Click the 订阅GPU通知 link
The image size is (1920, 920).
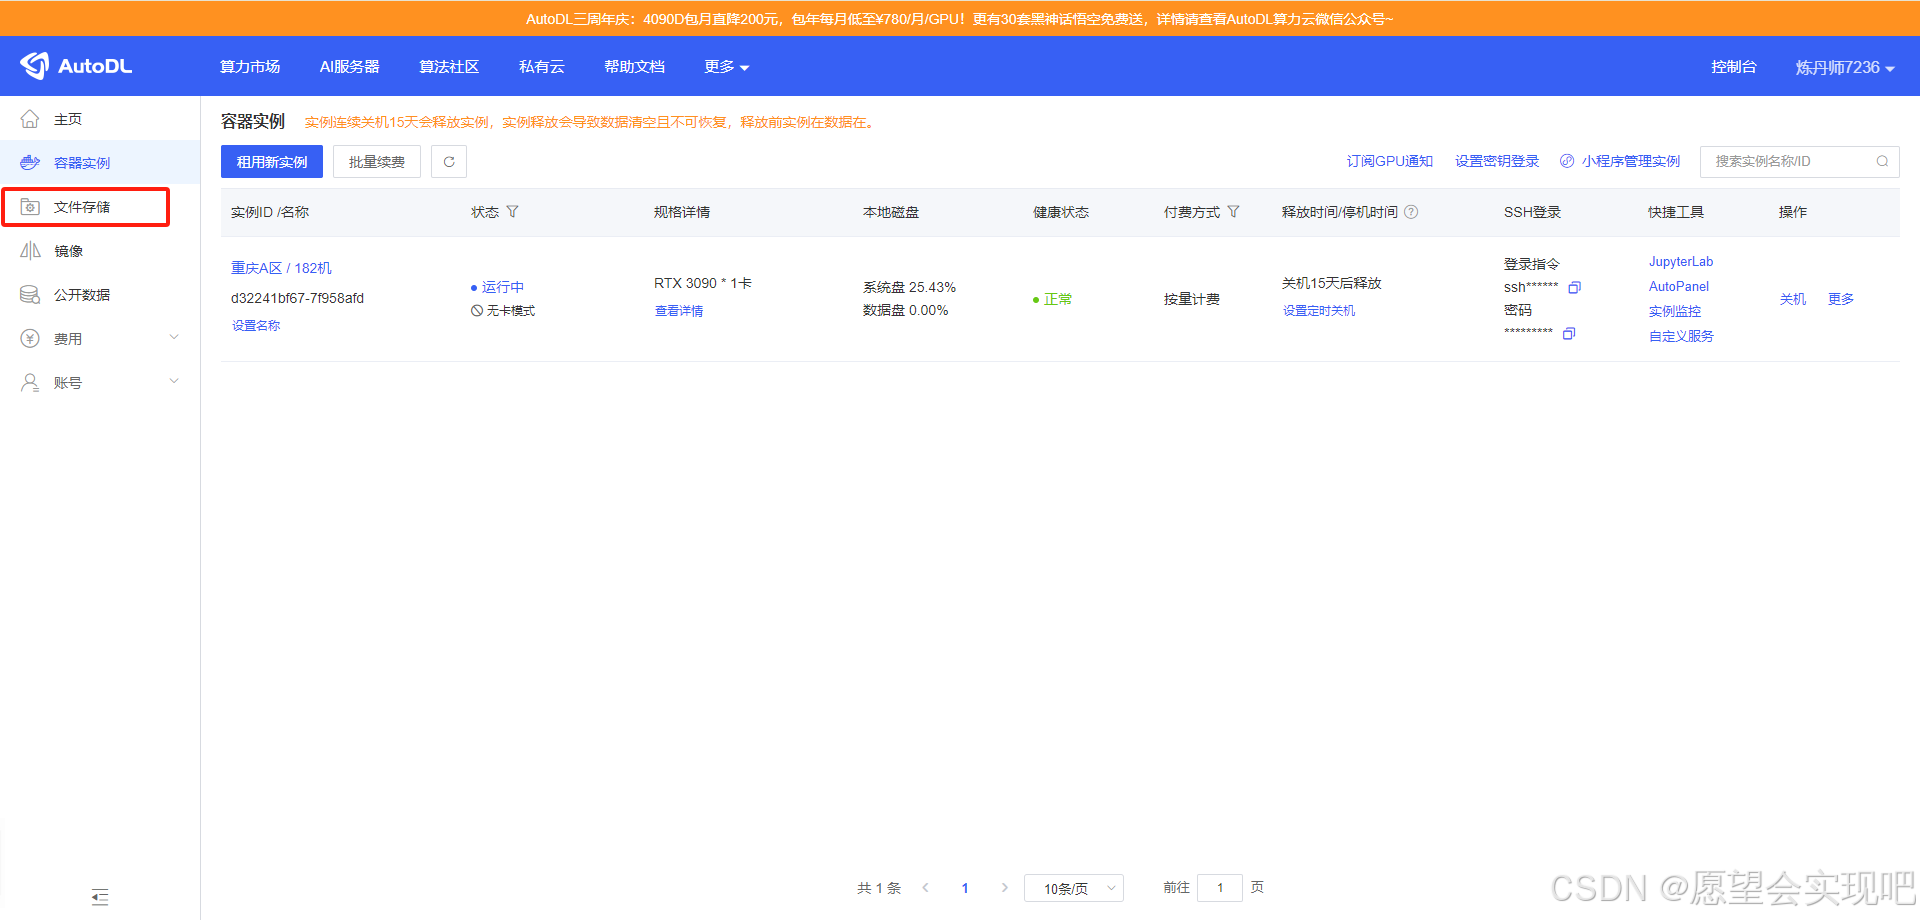click(x=1390, y=161)
